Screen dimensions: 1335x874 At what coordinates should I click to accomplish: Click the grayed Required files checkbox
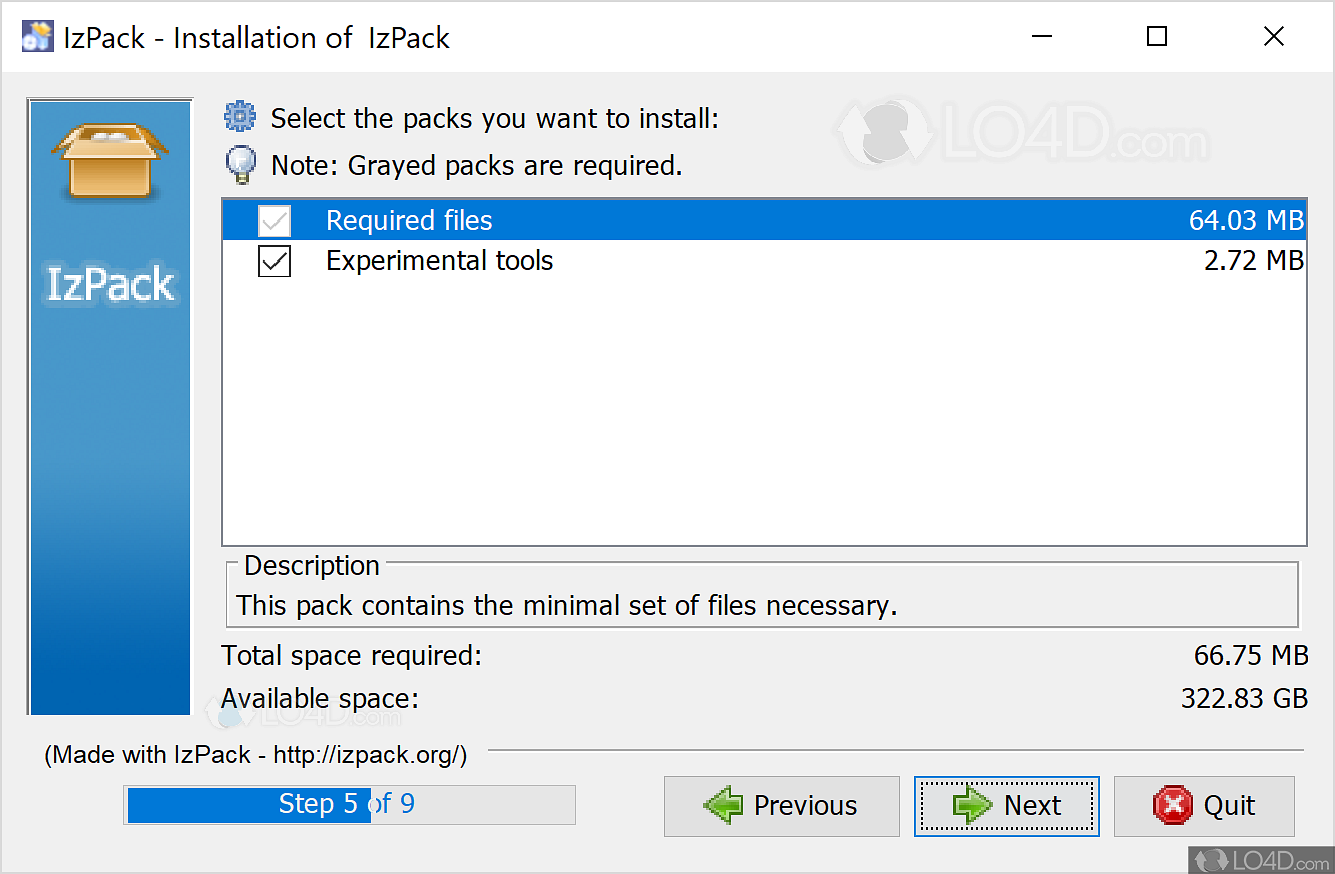(x=274, y=220)
